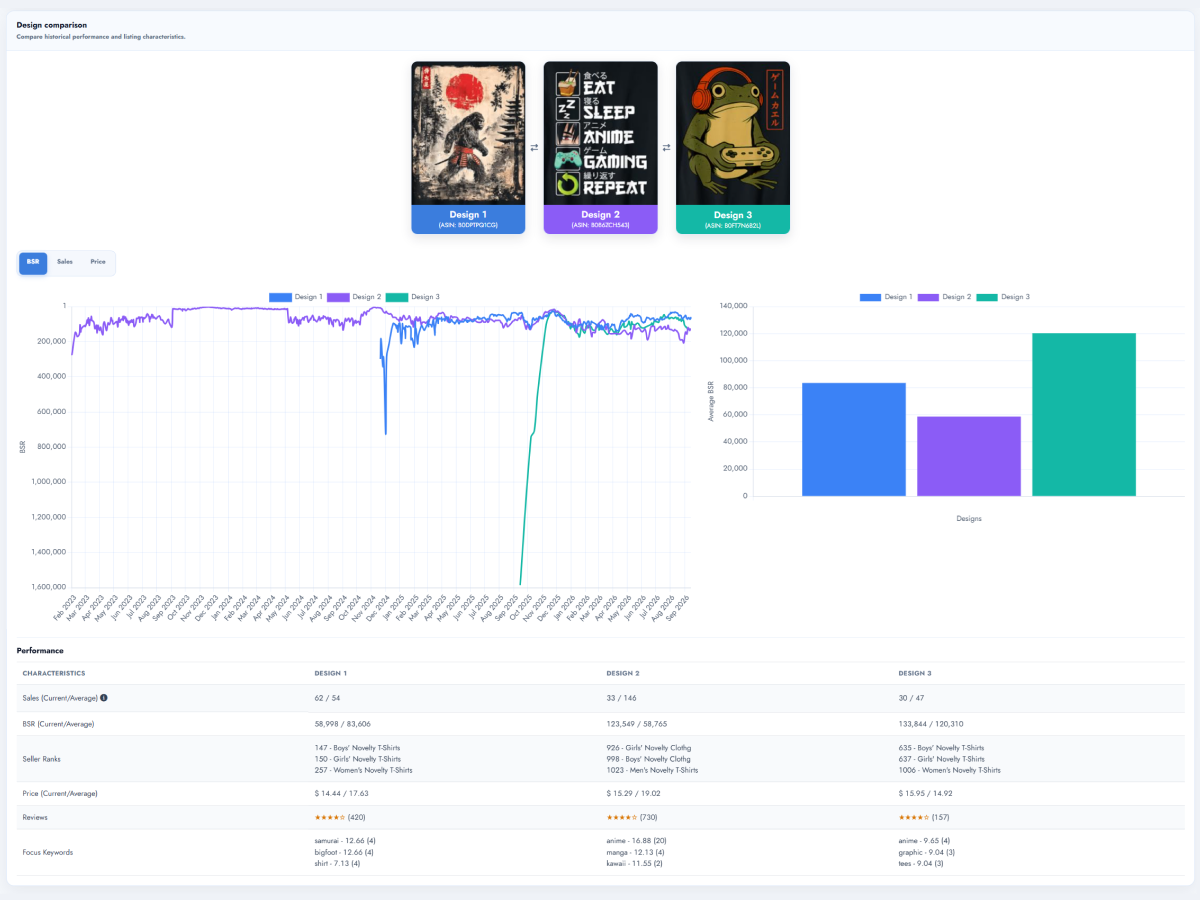
Task: Click Design 2 BSR value 123,549 / 58,765
Action: click(637, 723)
